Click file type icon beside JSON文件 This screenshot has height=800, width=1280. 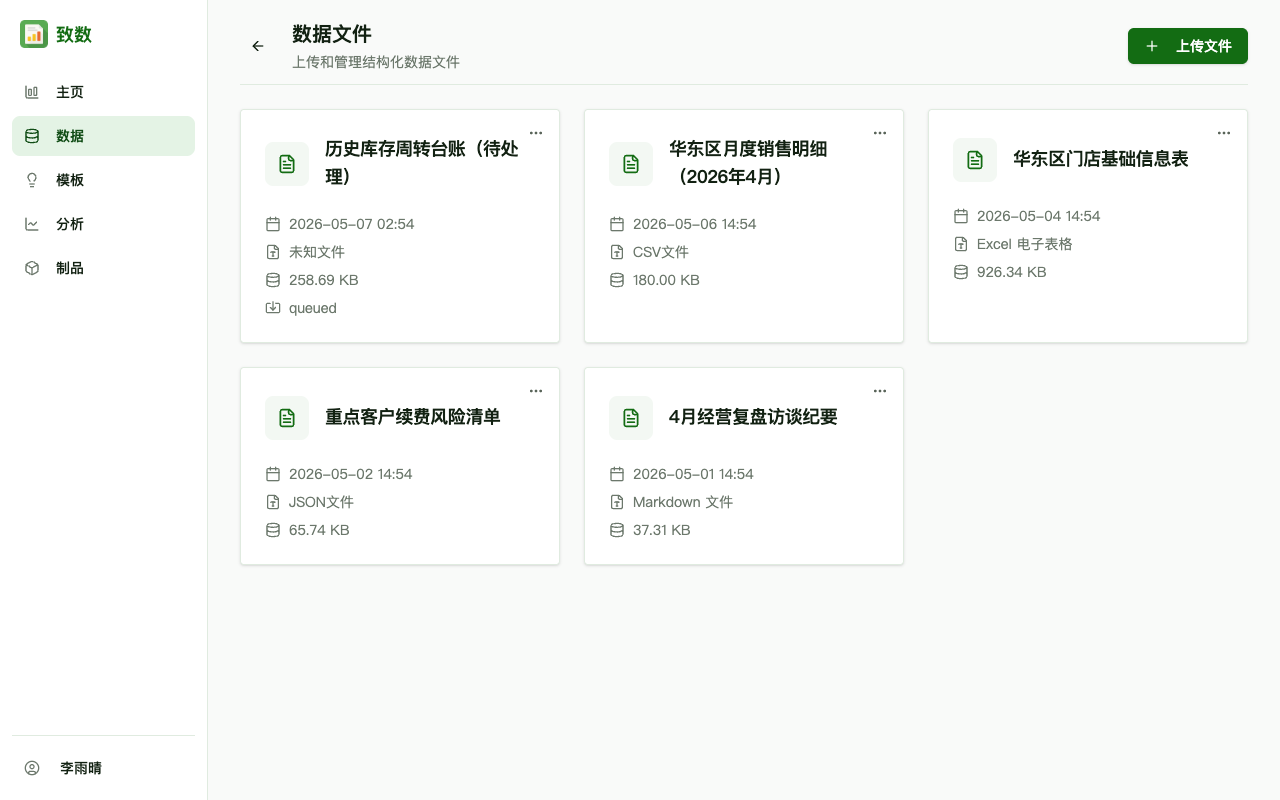point(273,502)
